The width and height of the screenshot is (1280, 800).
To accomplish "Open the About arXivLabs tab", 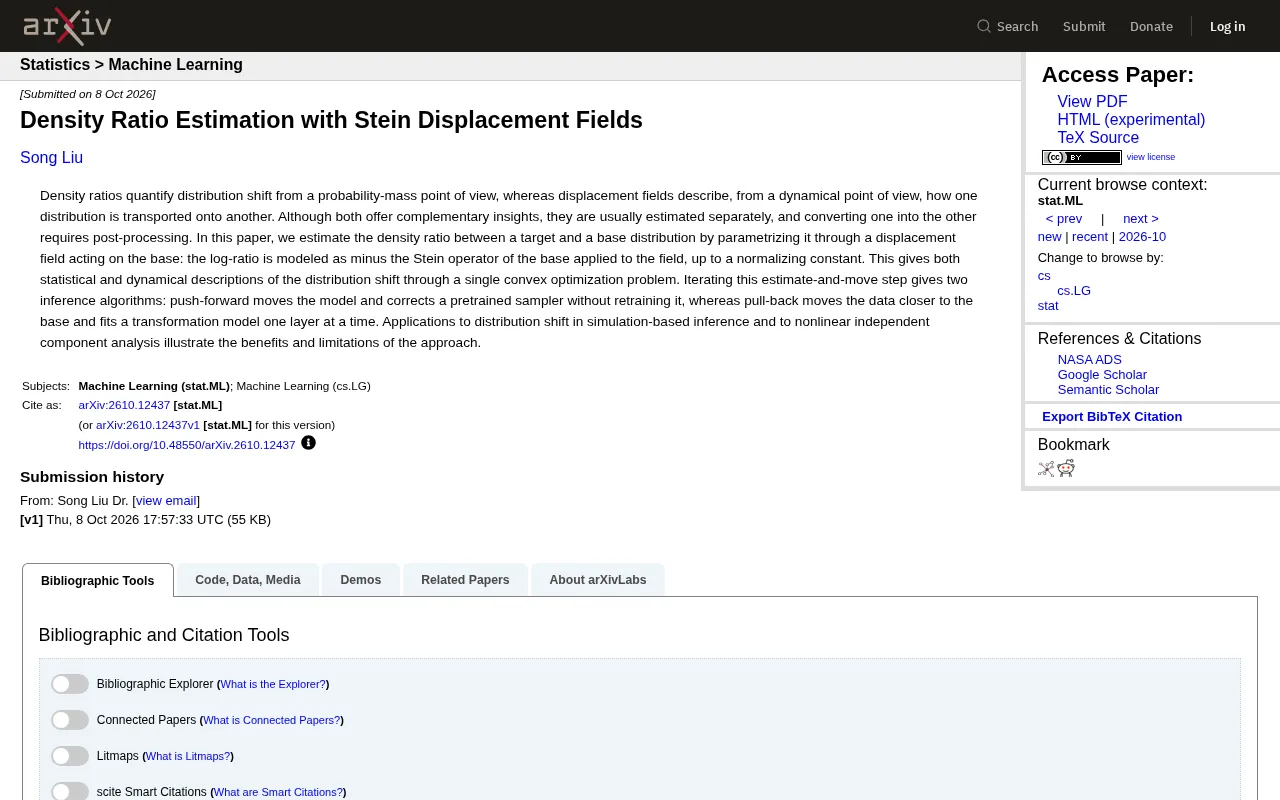I will tap(598, 580).
